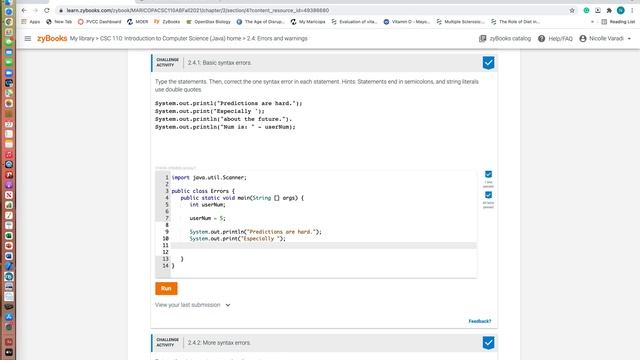Click code line 'int userNum;'
Screen dimensions: 640x360
point(207,204)
